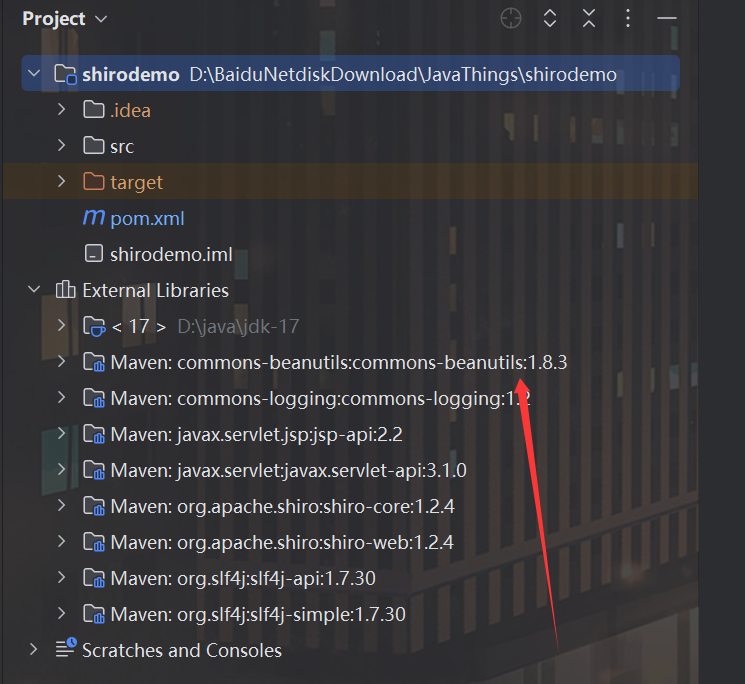Hide the Project tool window
The height and width of the screenshot is (684, 745).
click(x=667, y=18)
